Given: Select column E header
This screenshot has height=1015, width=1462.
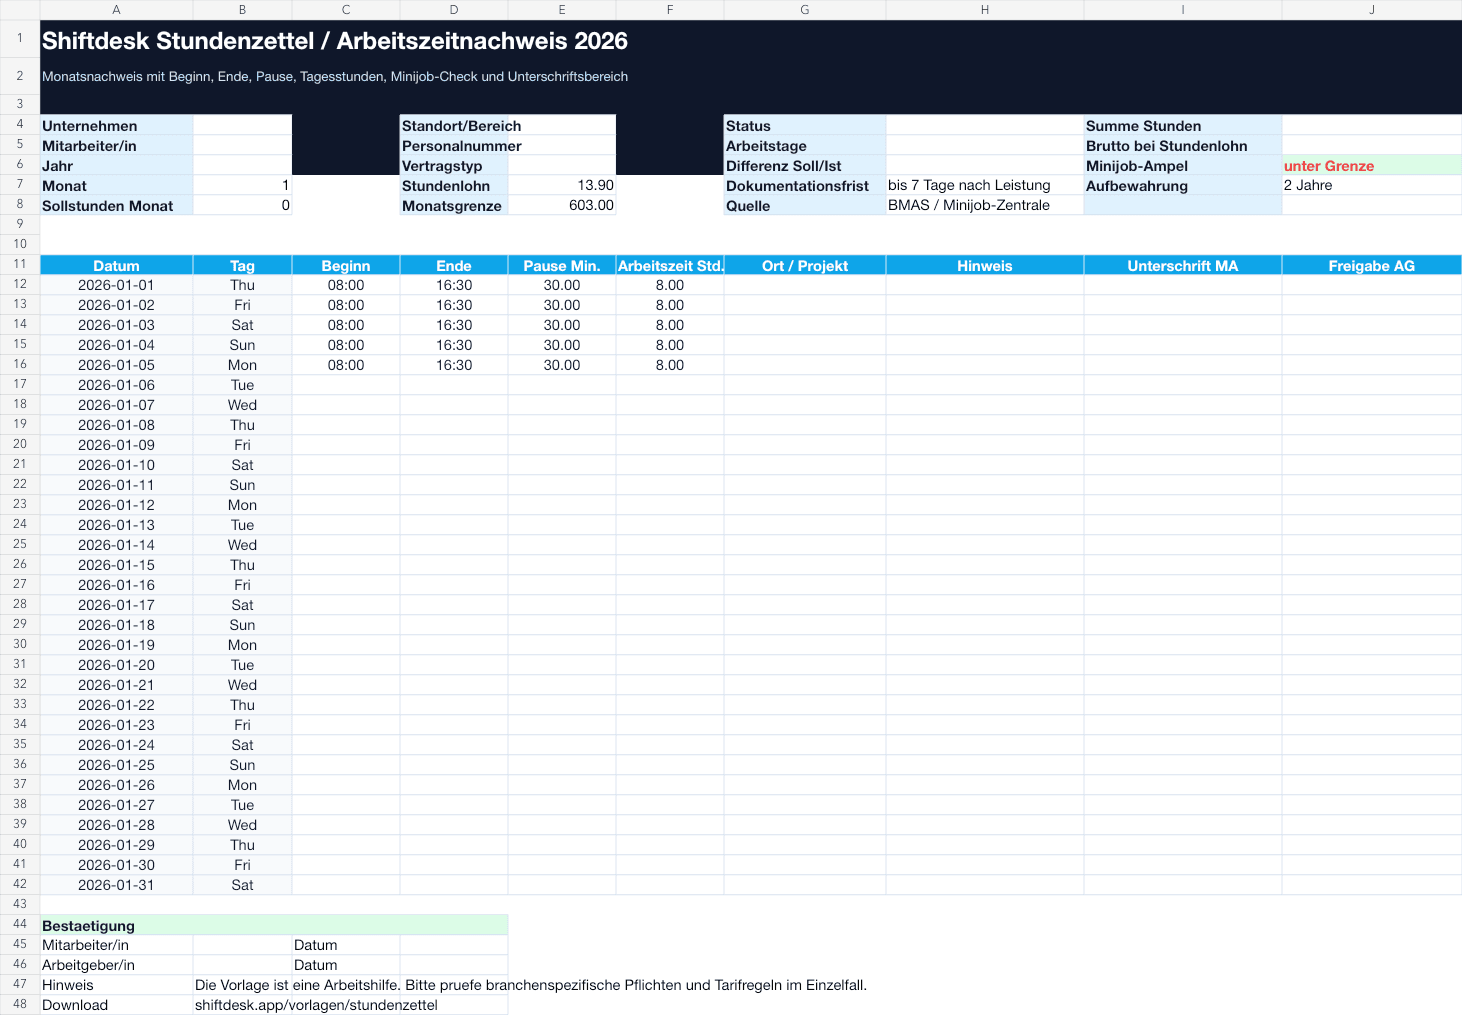Looking at the screenshot, I should coord(562,10).
